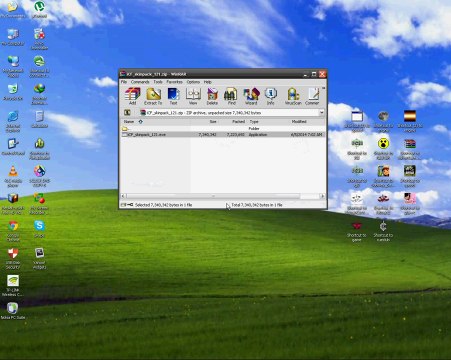Select Control Panel desktop icon
Viewport: 451px width, 360px height.
tap(13, 147)
